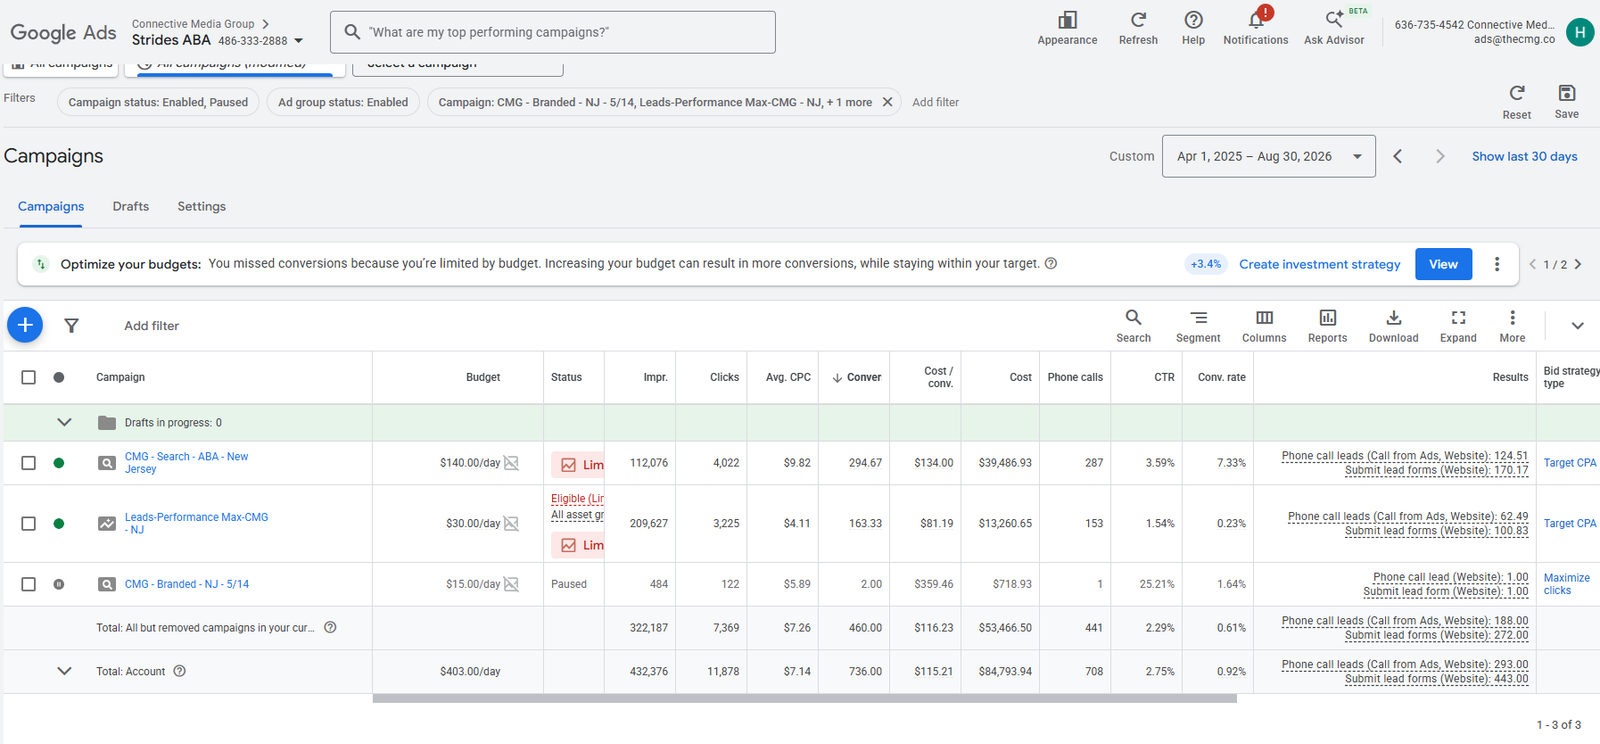Go to the previous date range
This screenshot has height=744, width=1600.
tap(1398, 156)
